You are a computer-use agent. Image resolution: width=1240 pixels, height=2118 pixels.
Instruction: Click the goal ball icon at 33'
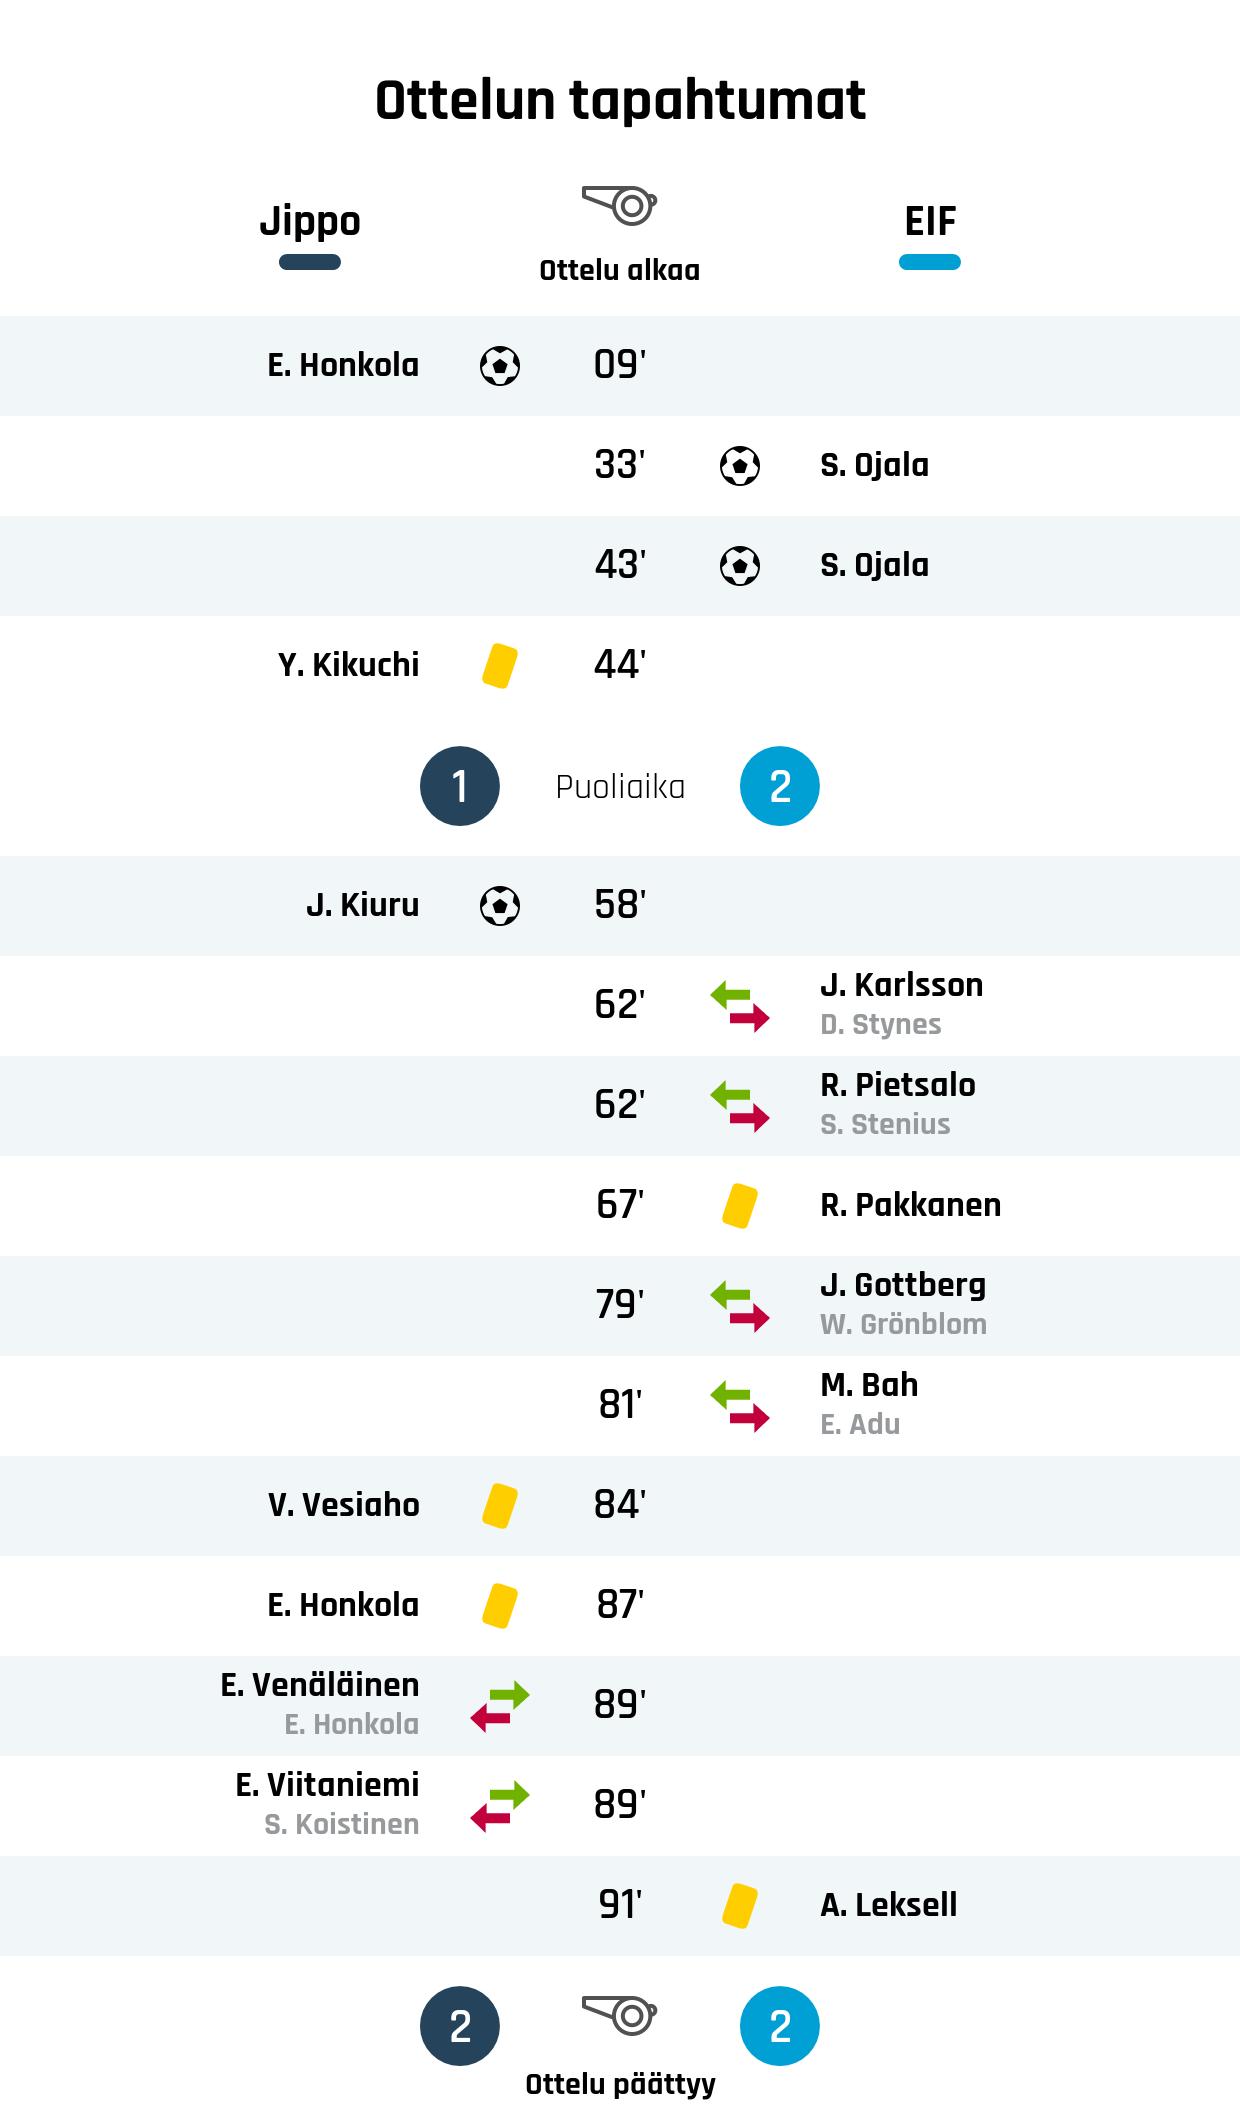pos(740,466)
